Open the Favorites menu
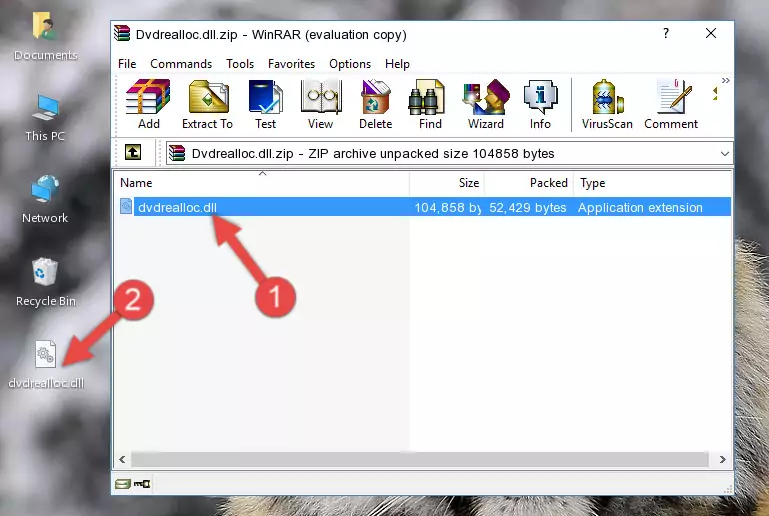 [x=291, y=64]
